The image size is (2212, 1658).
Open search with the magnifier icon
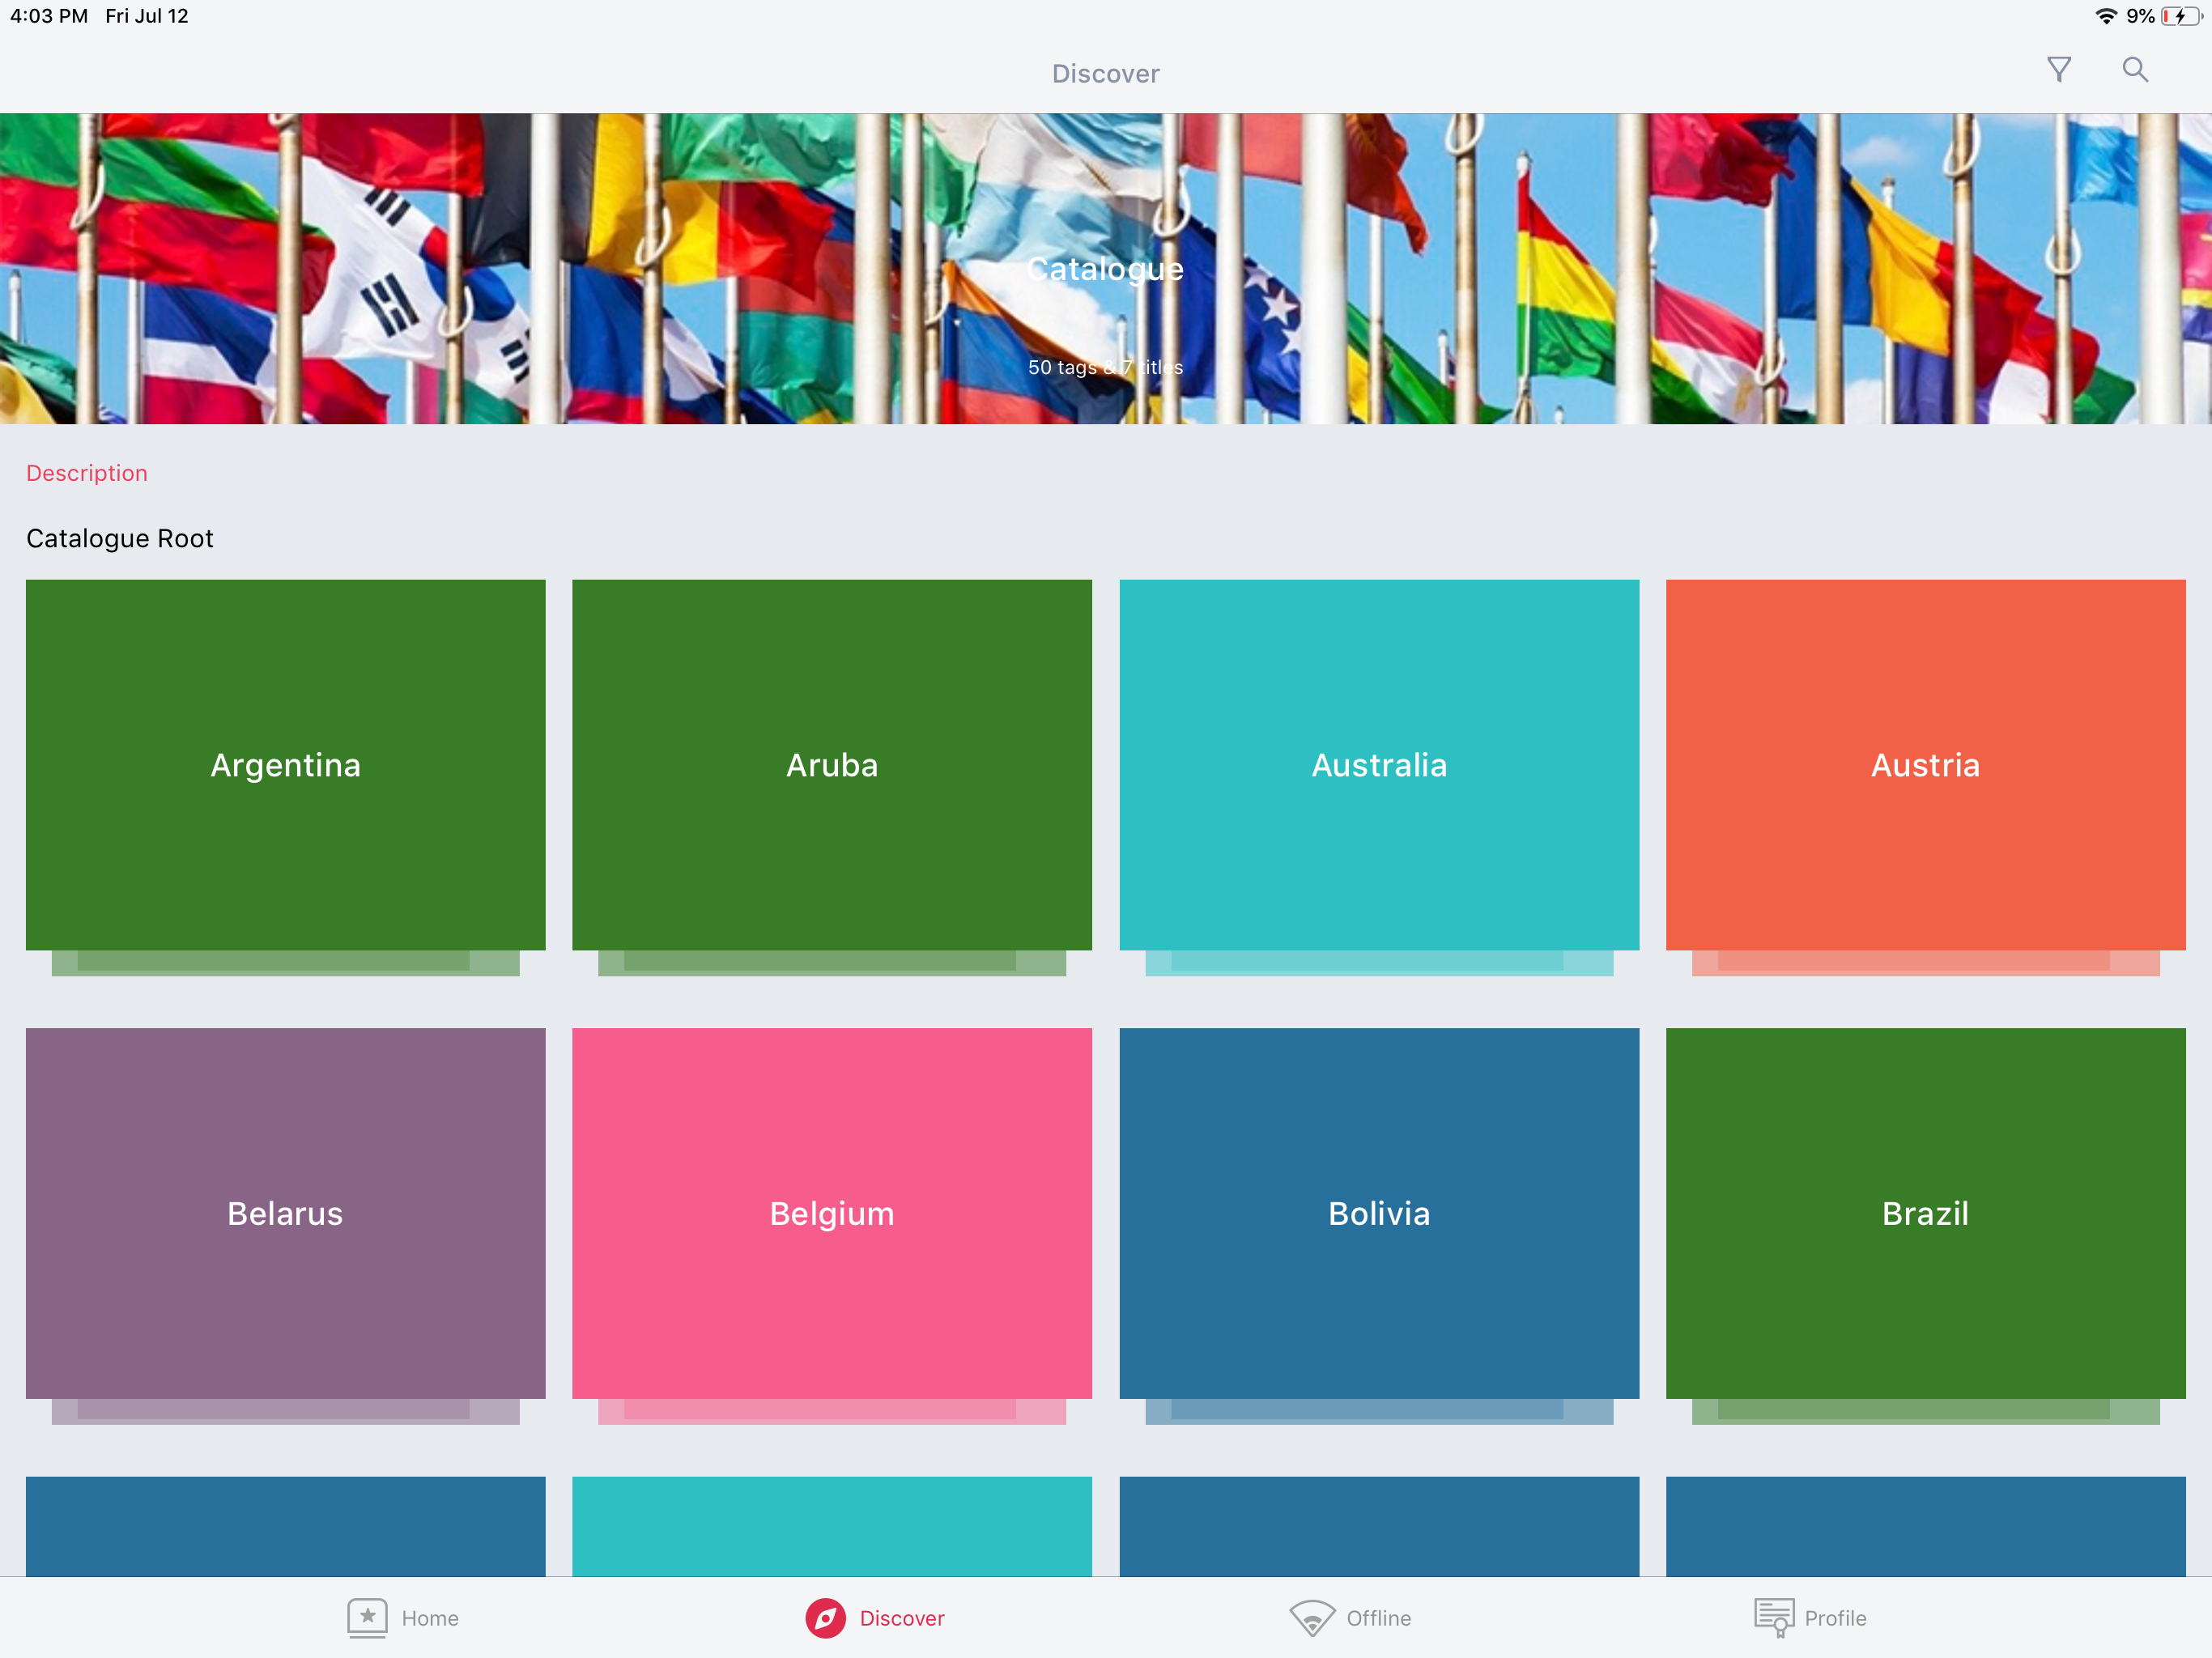click(2135, 70)
